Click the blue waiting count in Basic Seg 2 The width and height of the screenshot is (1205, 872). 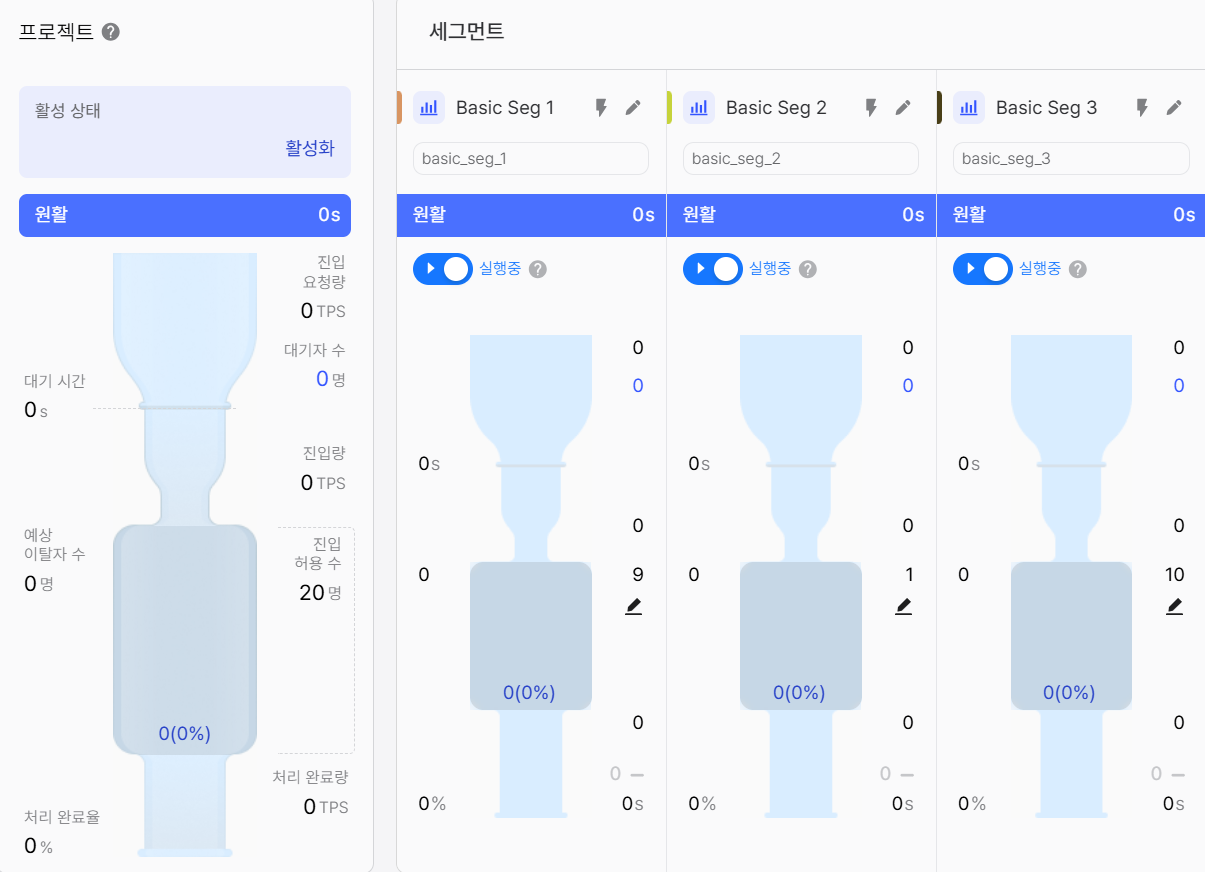(x=907, y=385)
